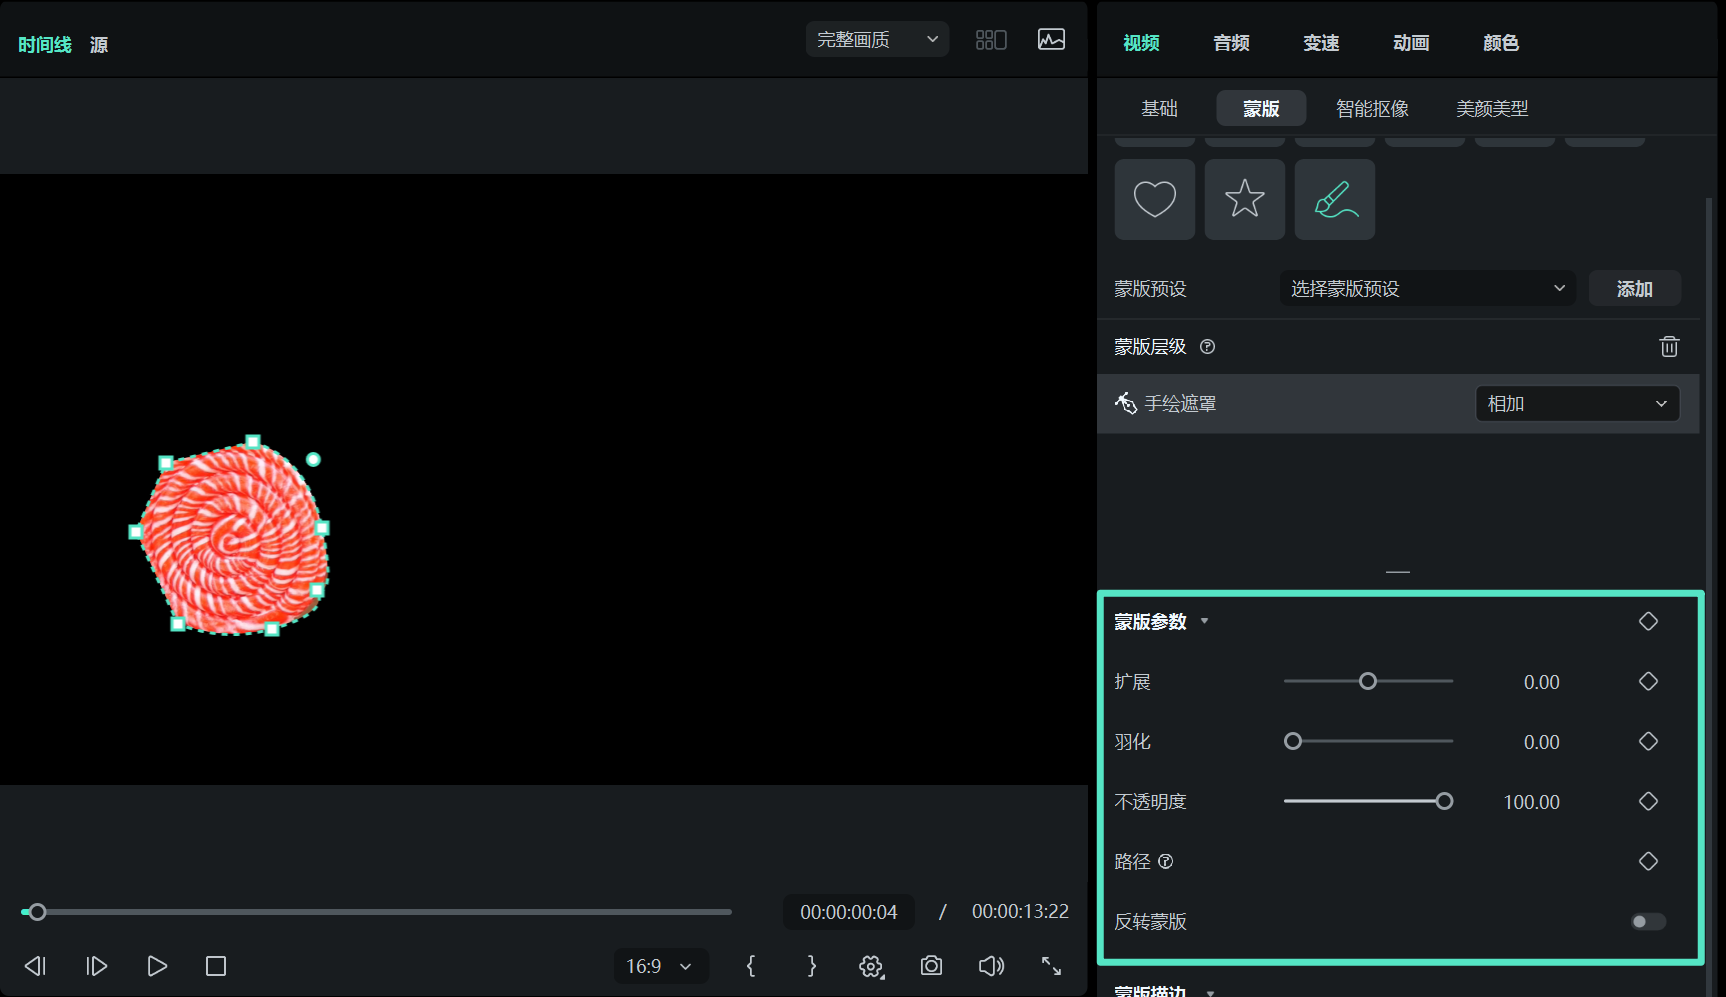1726x997 pixels.
Task: Click current timecode 00:00:00:04
Action: click(x=848, y=912)
